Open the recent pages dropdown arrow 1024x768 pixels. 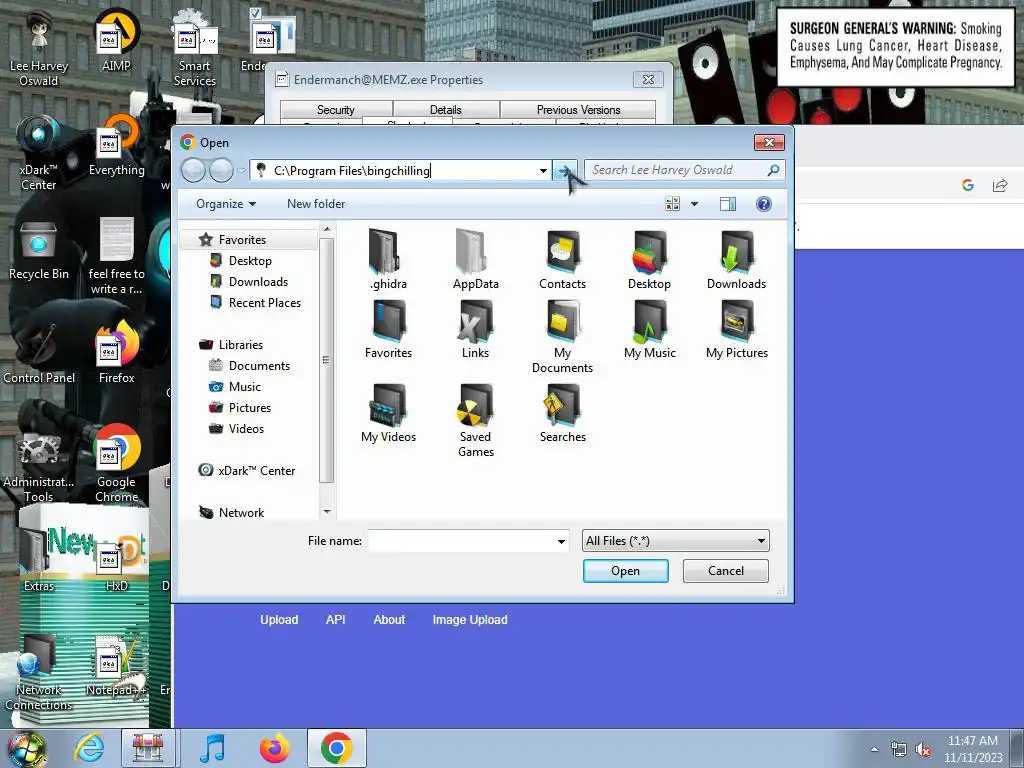(241, 170)
